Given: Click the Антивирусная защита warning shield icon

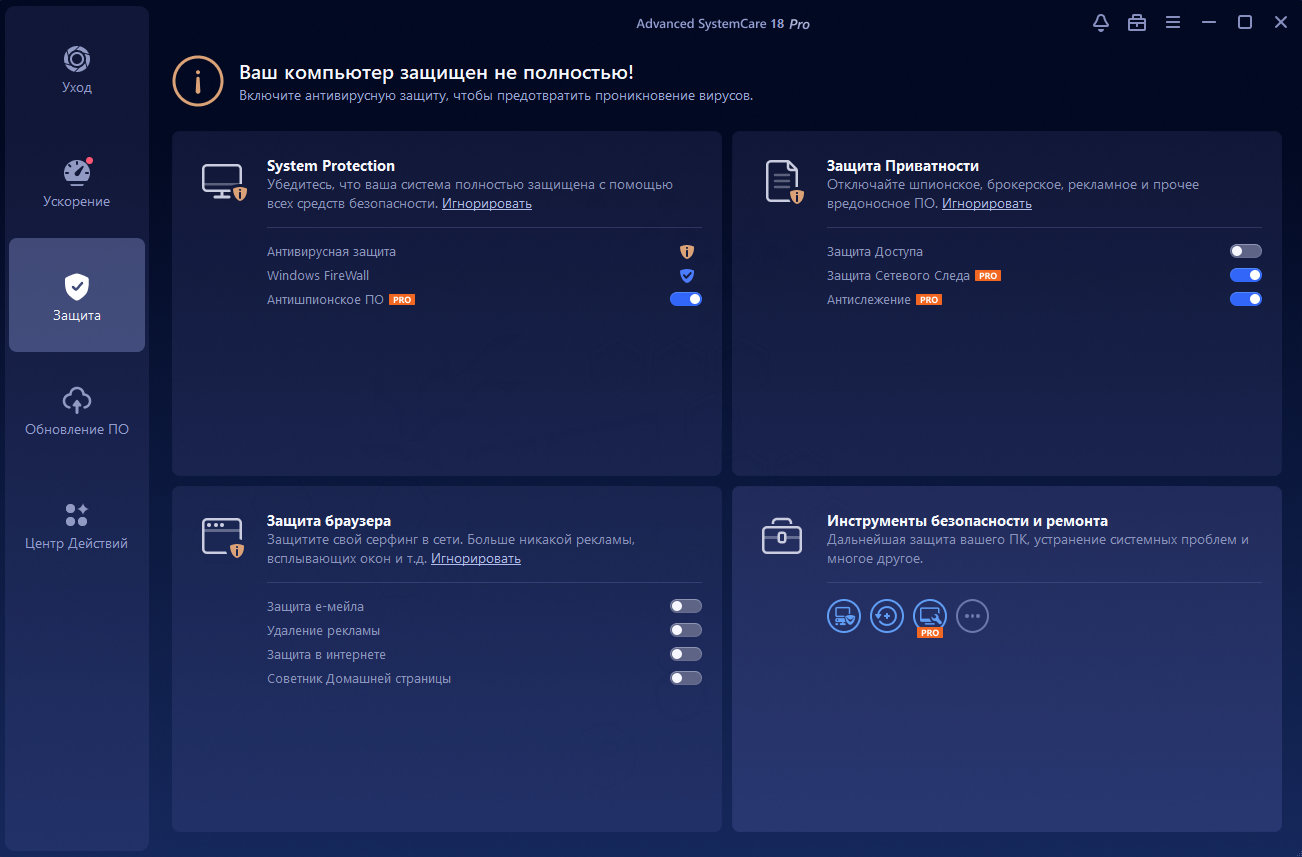Looking at the screenshot, I should point(687,252).
